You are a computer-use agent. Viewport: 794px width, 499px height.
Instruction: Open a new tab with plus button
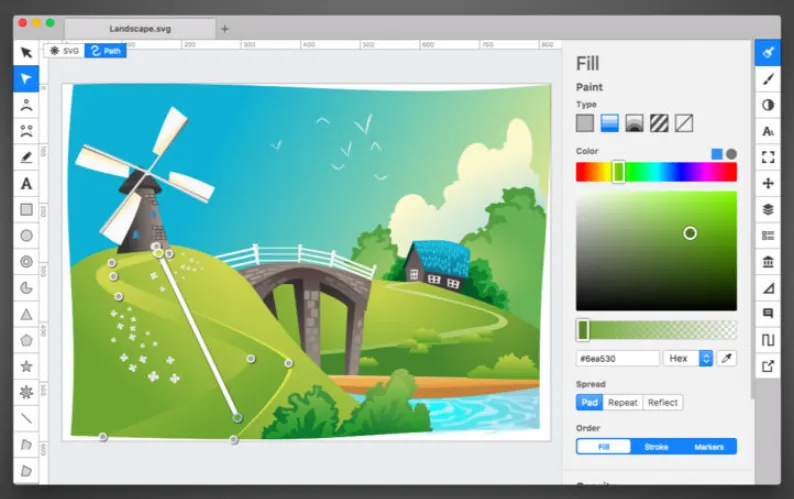225,29
